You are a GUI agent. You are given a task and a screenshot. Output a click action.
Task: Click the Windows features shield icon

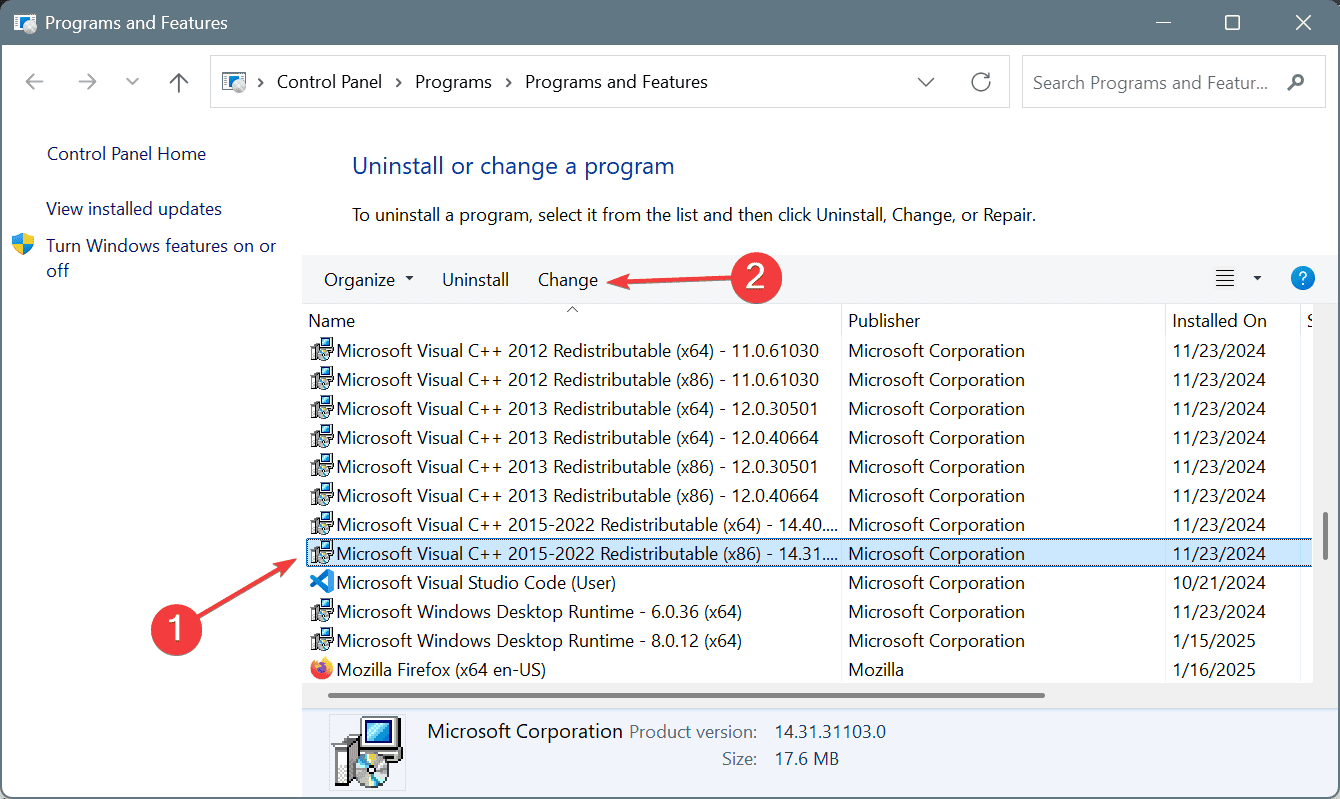point(23,245)
